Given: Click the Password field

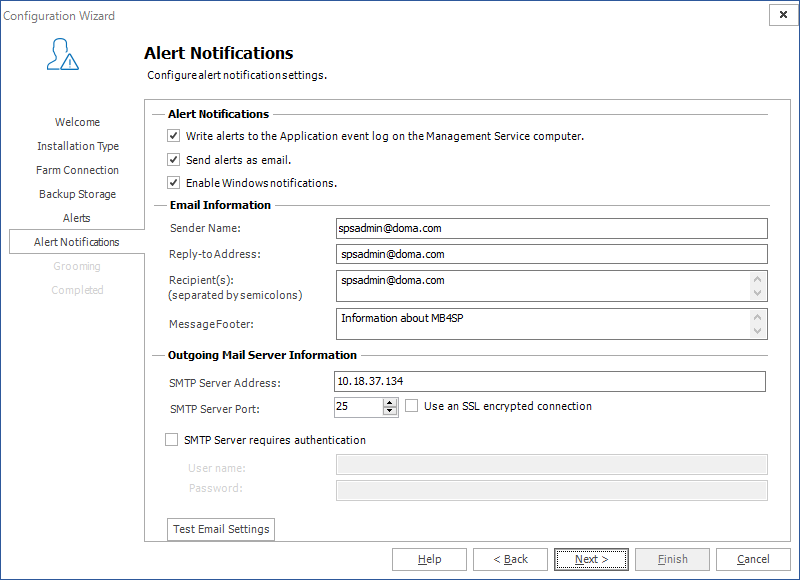Looking at the screenshot, I should point(552,490).
